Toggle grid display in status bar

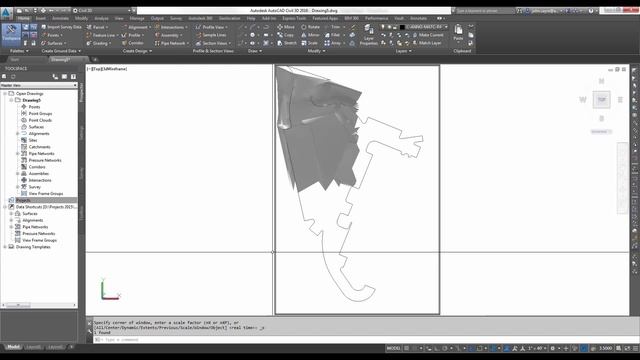pyautogui.click(x=407, y=348)
